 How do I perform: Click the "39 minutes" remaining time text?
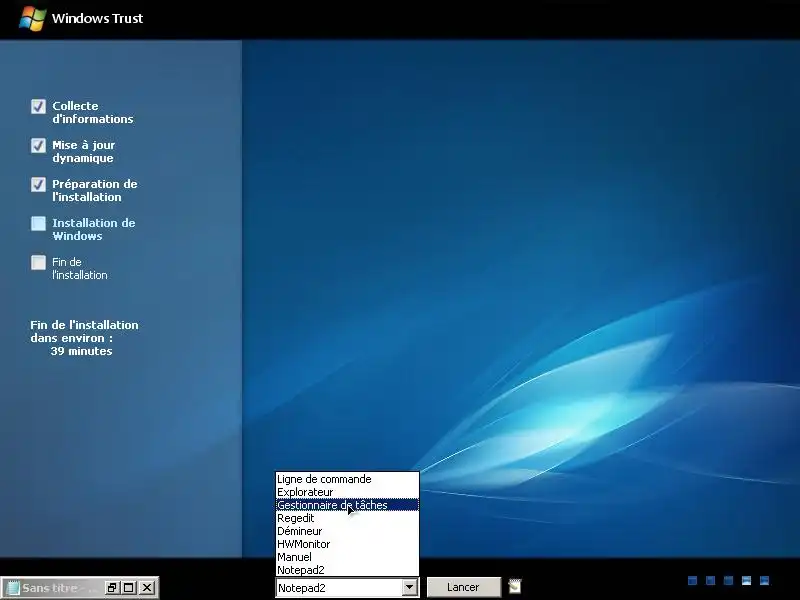(x=82, y=351)
